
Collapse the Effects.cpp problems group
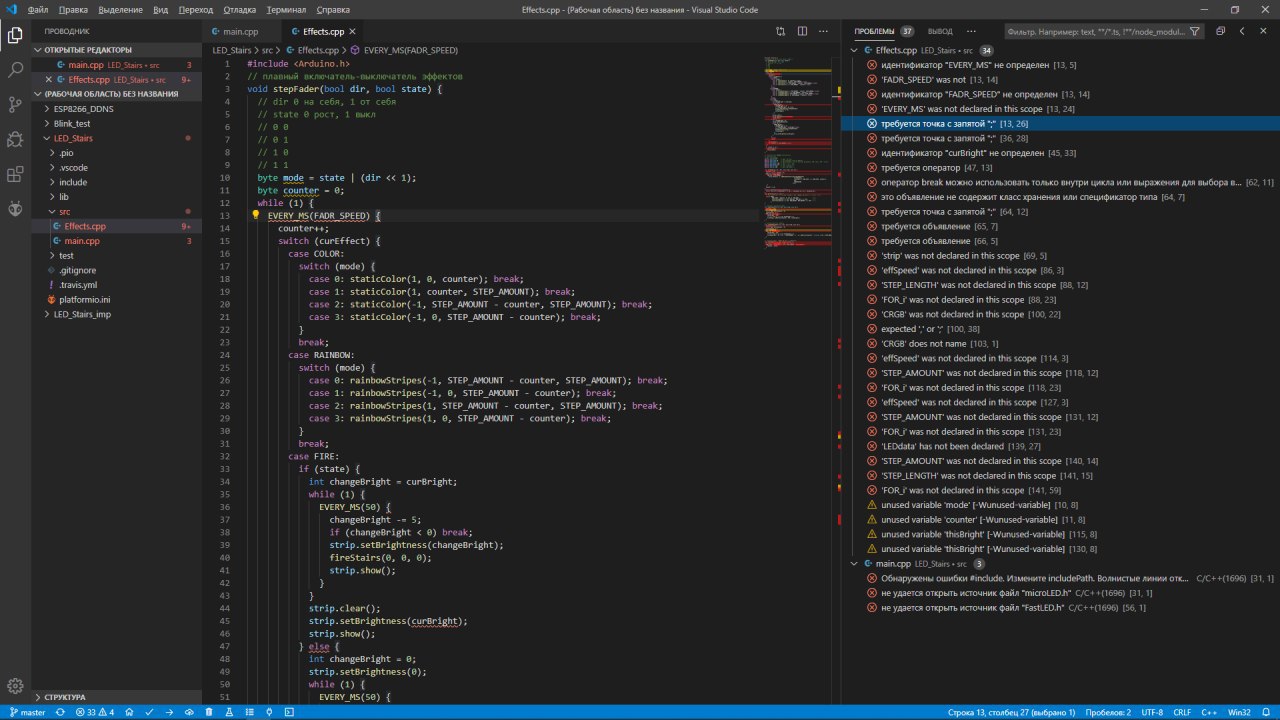coord(854,50)
